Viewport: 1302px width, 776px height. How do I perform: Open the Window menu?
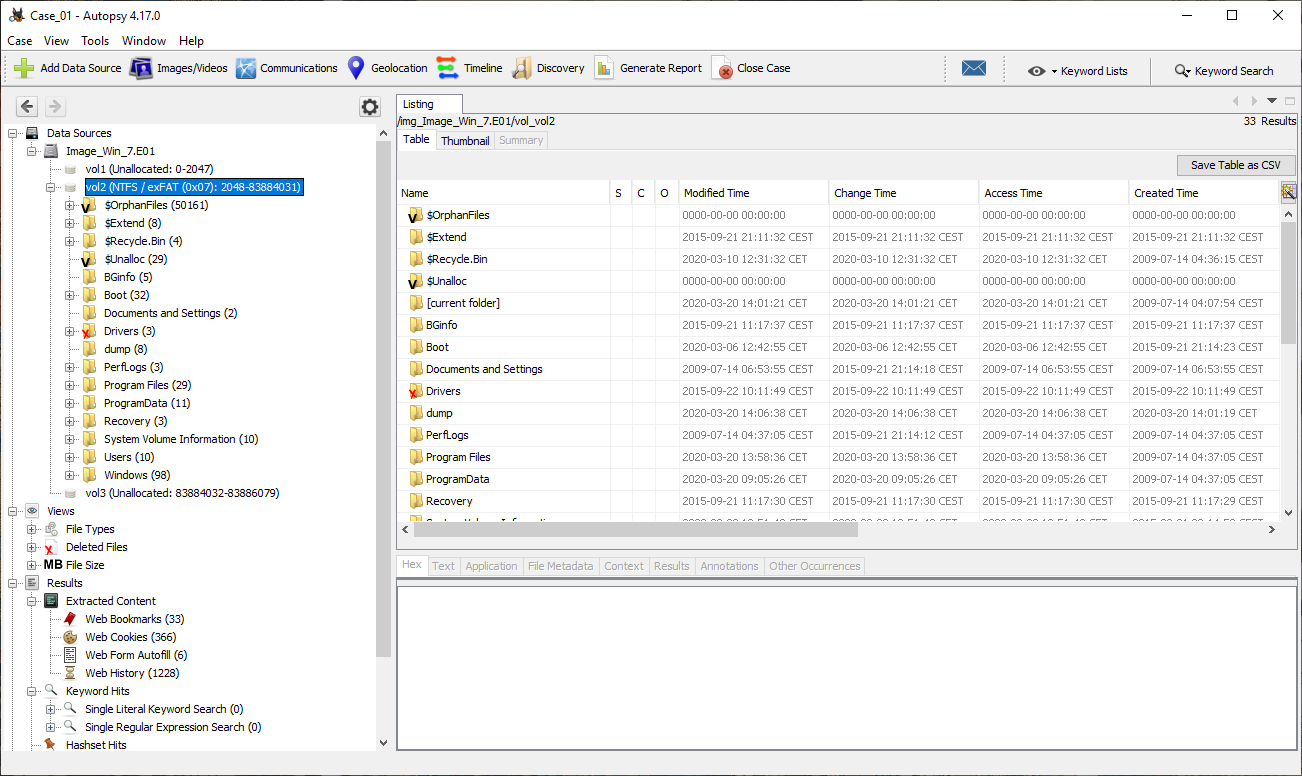click(144, 41)
